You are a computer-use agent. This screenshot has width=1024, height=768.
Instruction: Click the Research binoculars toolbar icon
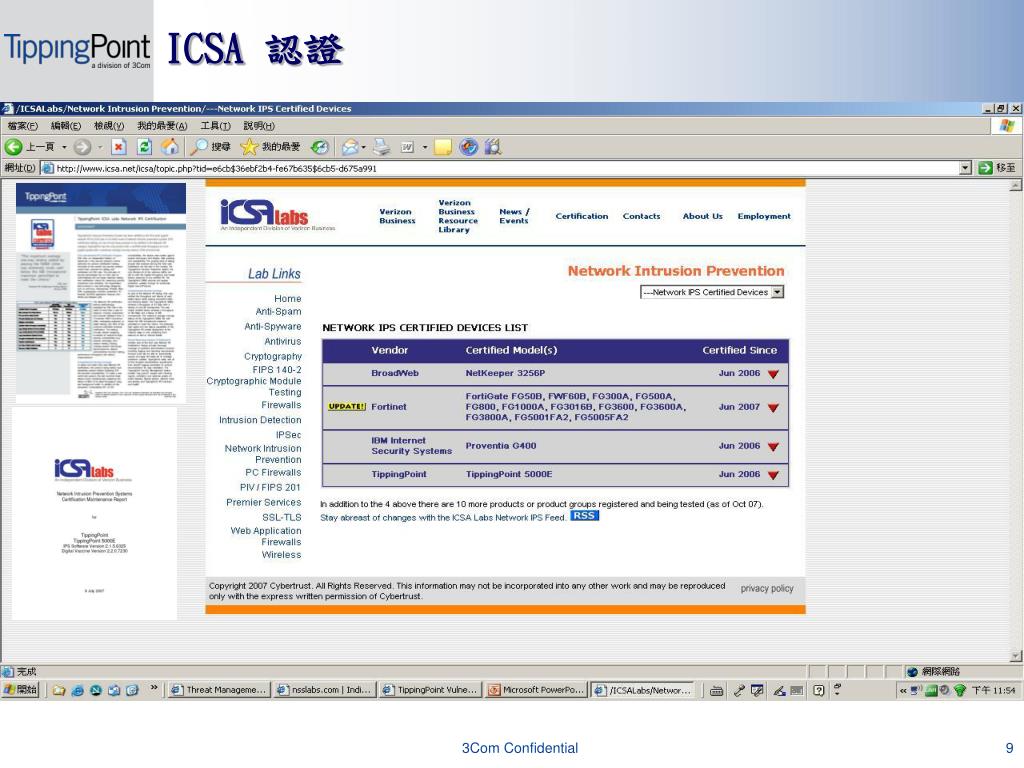[x=493, y=147]
